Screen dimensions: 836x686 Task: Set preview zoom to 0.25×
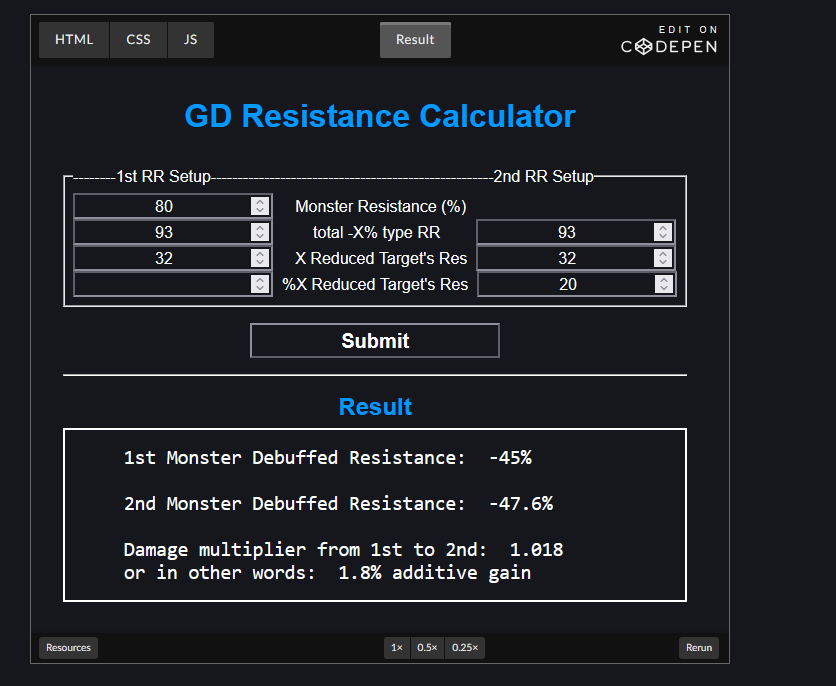click(x=465, y=648)
